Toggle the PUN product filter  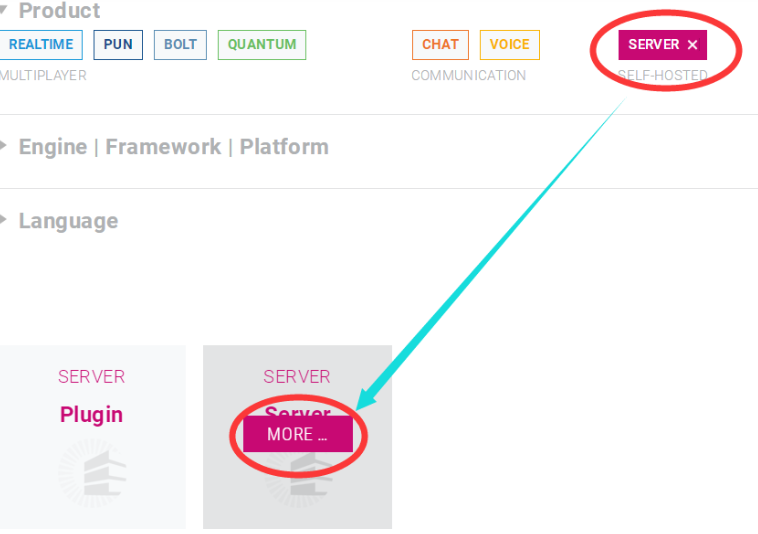(x=118, y=45)
